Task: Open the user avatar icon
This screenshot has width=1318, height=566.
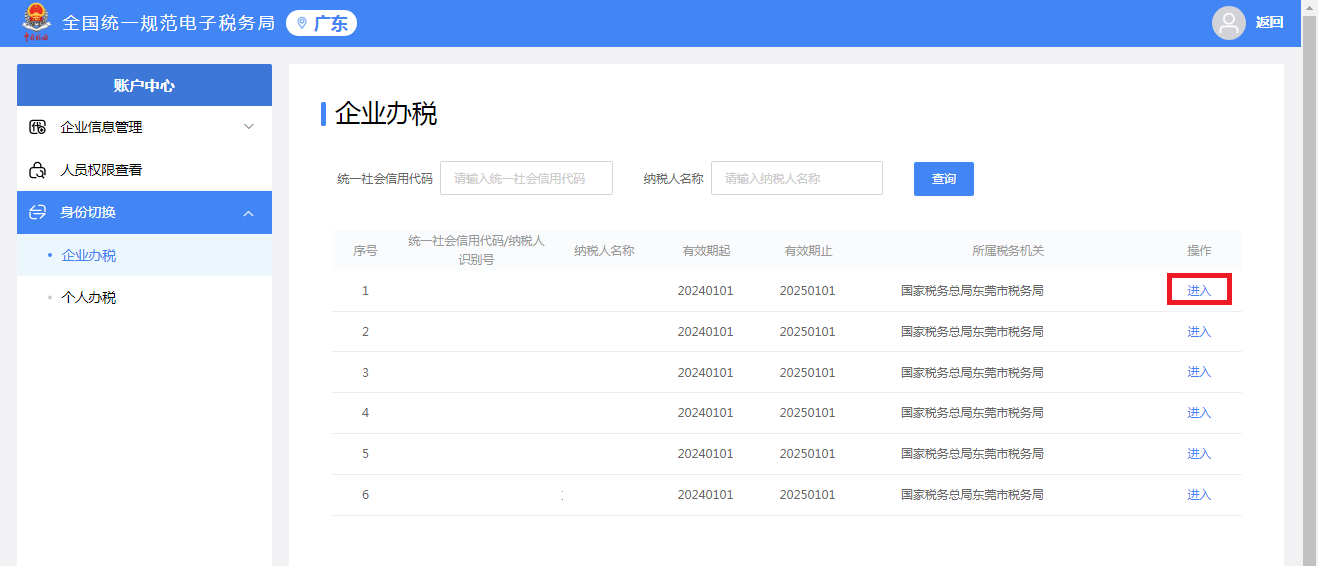Action: point(1228,23)
